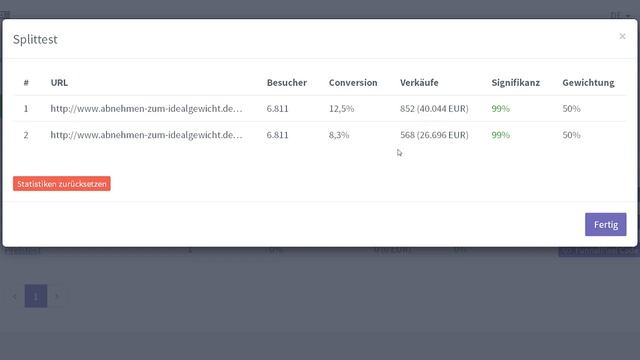This screenshot has width=640, height=360.
Task: Open the URL in row 1
Action: [146, 109]
